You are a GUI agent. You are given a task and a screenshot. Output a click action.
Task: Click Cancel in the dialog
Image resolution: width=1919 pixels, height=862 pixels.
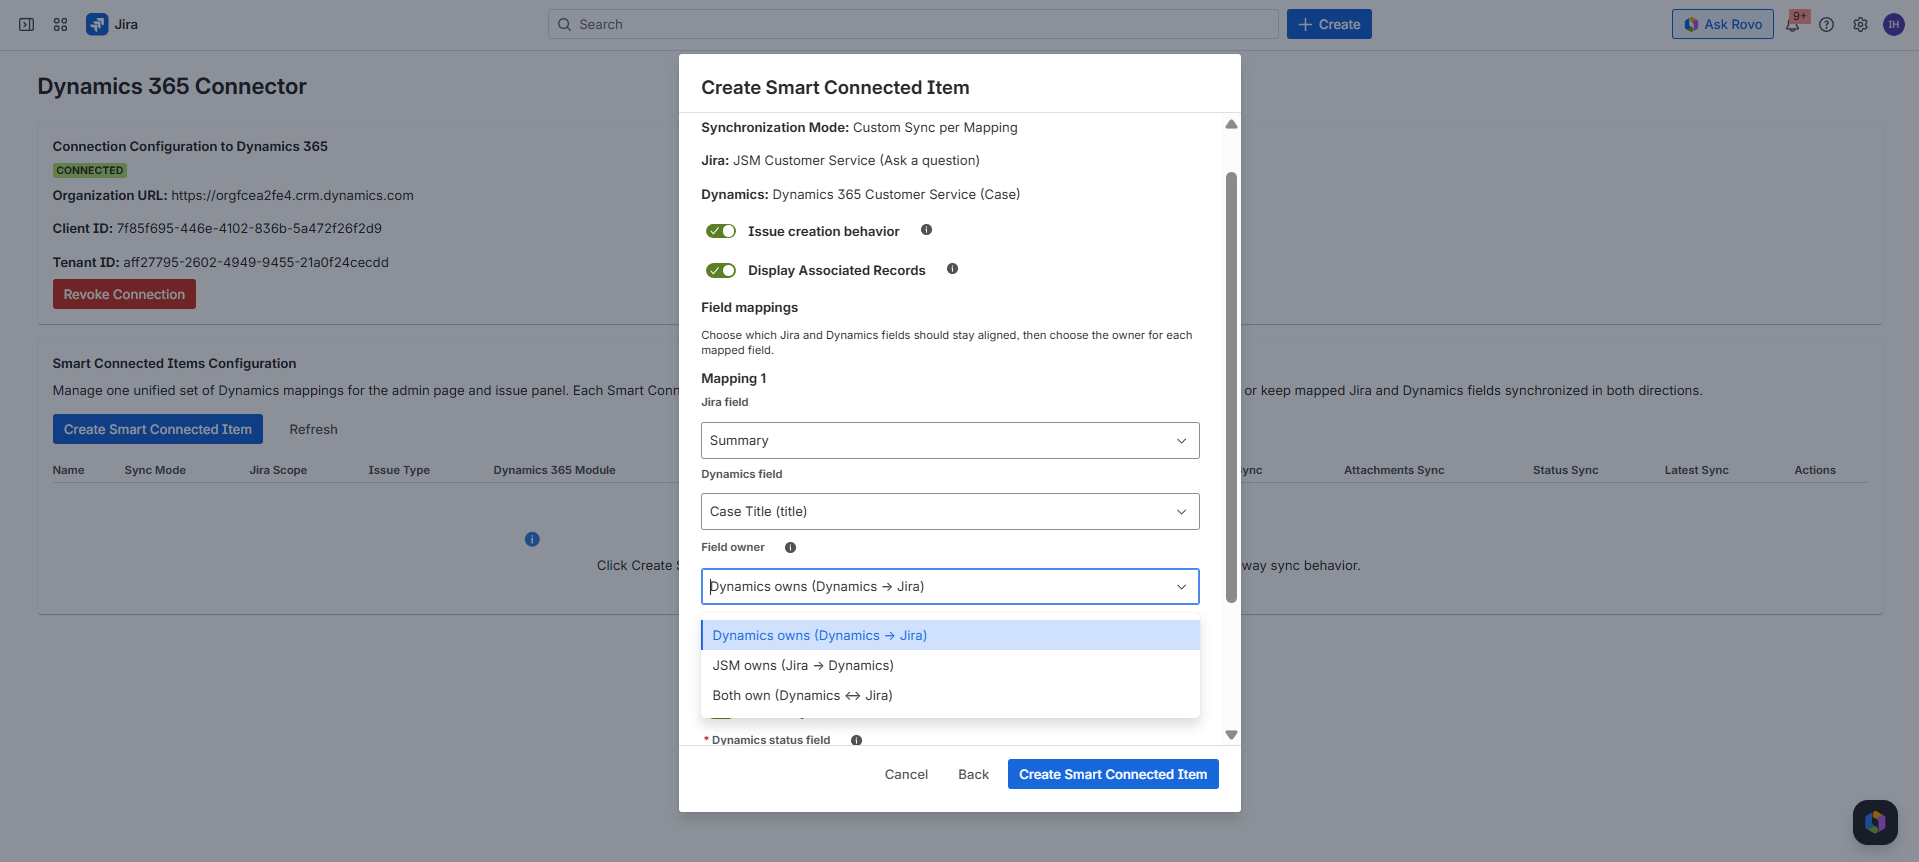tap(906, 774)
